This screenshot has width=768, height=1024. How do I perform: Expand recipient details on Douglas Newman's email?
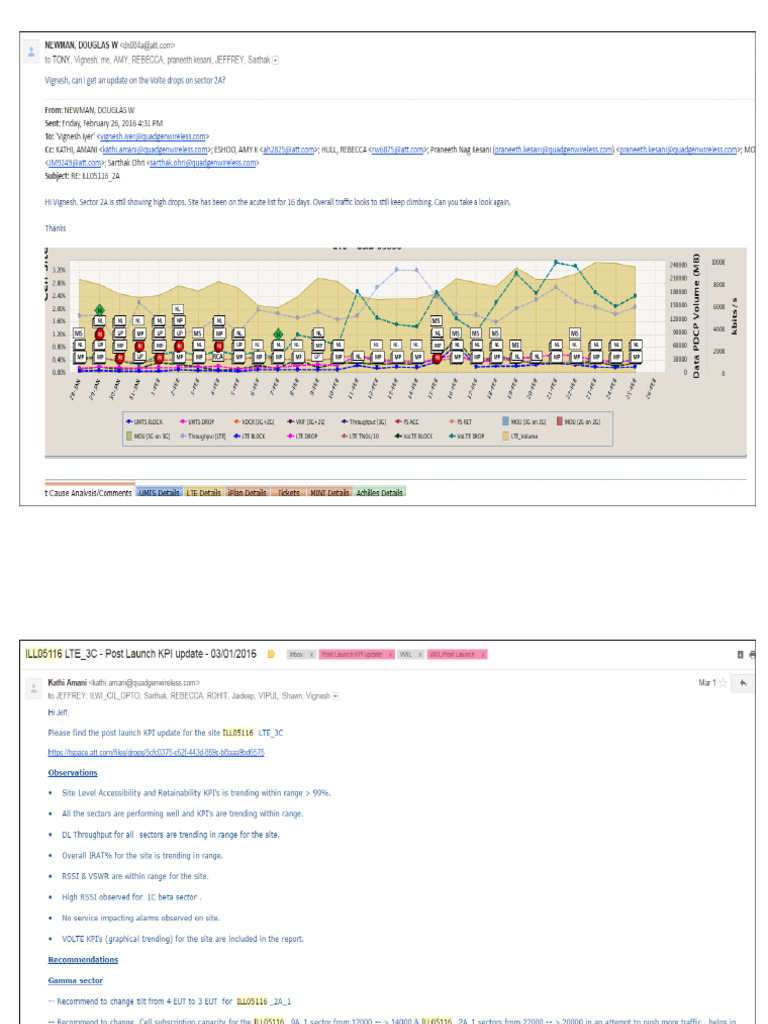click(x=276, y=60)
